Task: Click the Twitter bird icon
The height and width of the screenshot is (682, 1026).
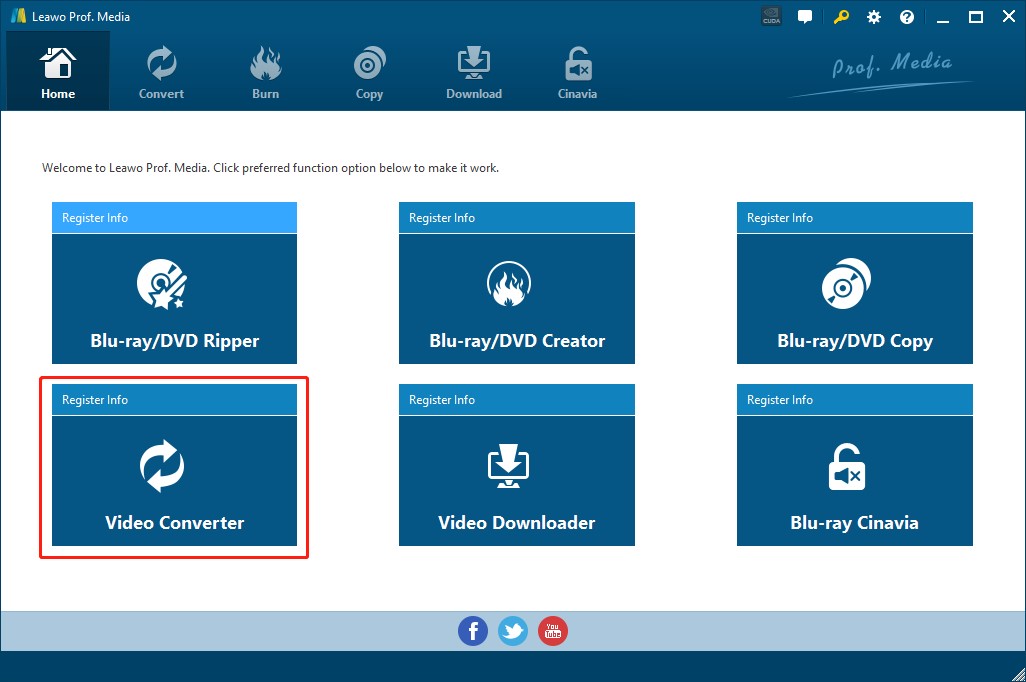Action: click(513, 631)
